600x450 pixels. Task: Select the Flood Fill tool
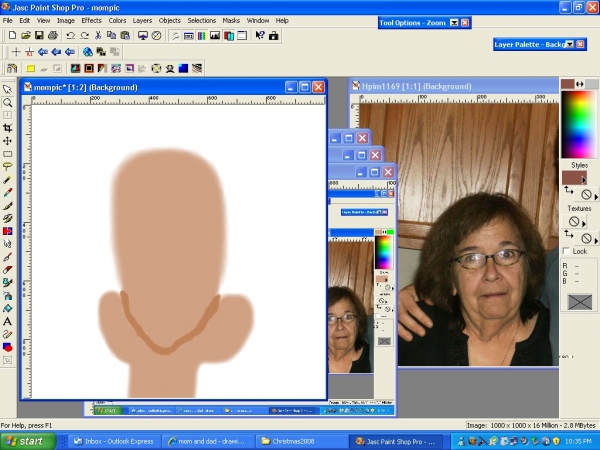tap(7, 308)
